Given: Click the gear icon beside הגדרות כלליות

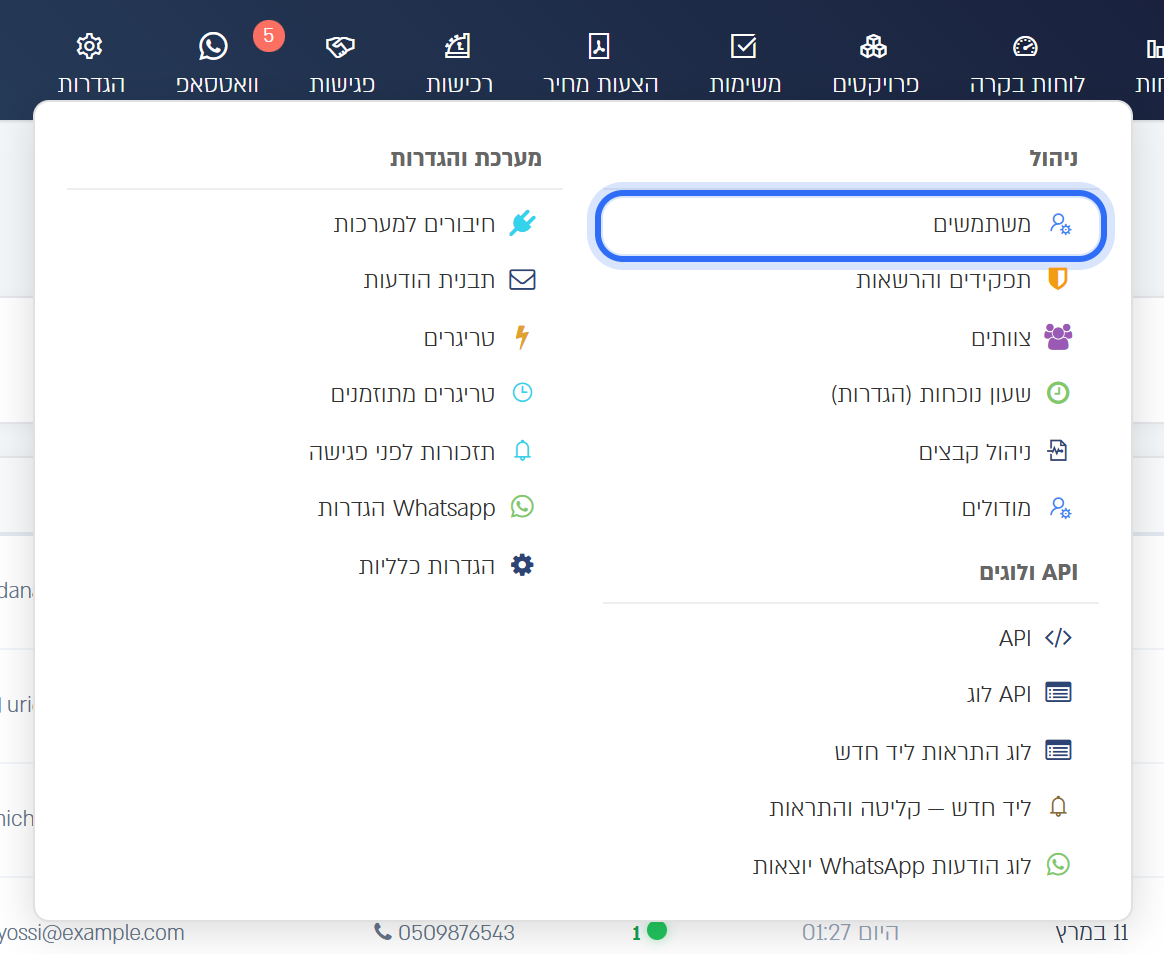Looking at the screenshot, I should [523, 565].
